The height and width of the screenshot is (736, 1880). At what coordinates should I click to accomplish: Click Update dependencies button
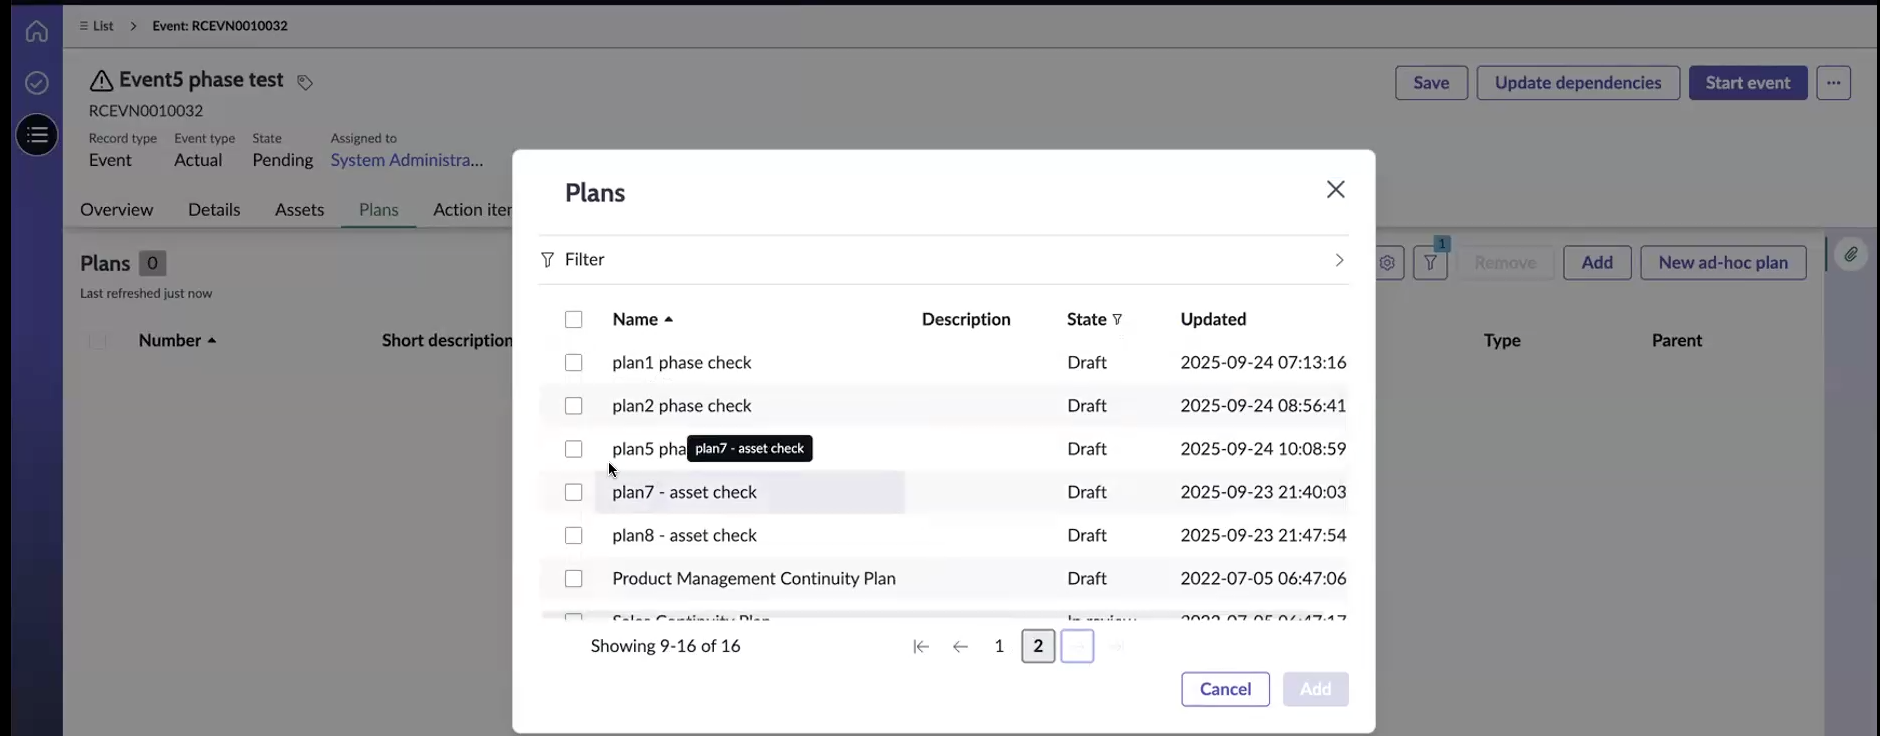coord(1578,83)
